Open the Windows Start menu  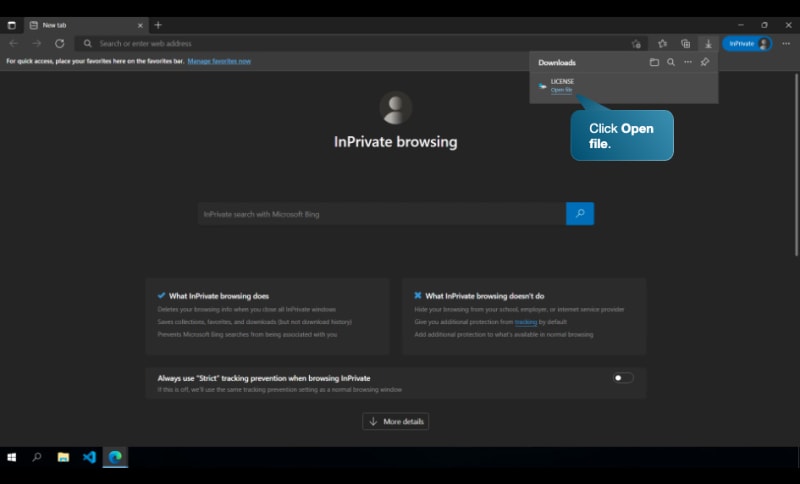(x=12, y=457)
